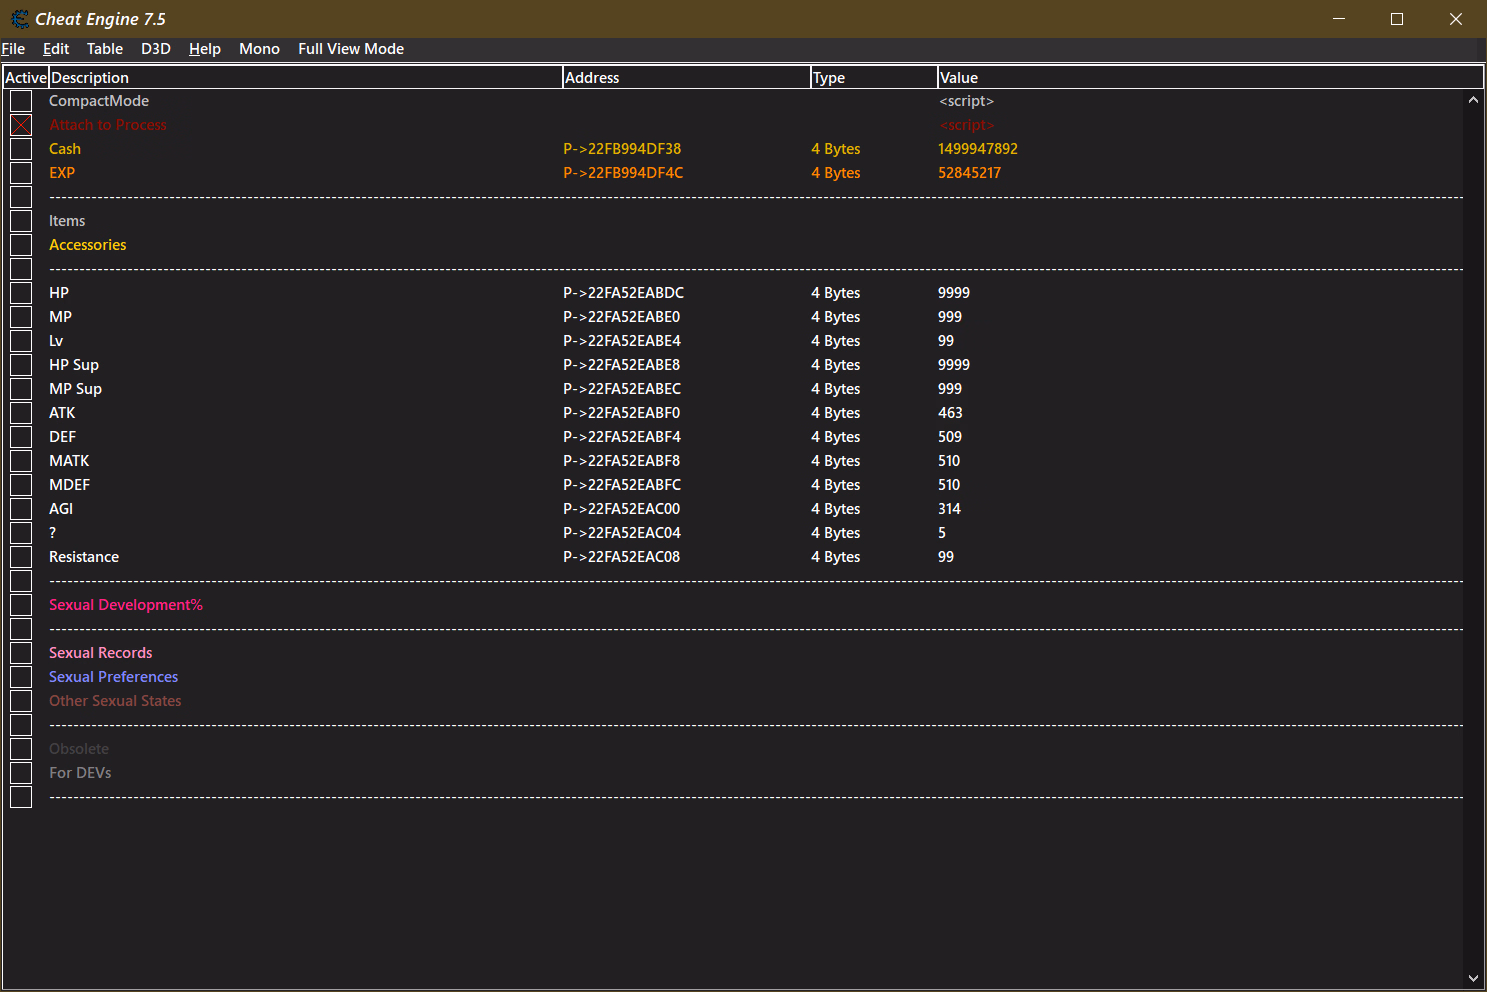Select the ATK value 463
Screen dimensions: 1487x992
tap(950, 413)
